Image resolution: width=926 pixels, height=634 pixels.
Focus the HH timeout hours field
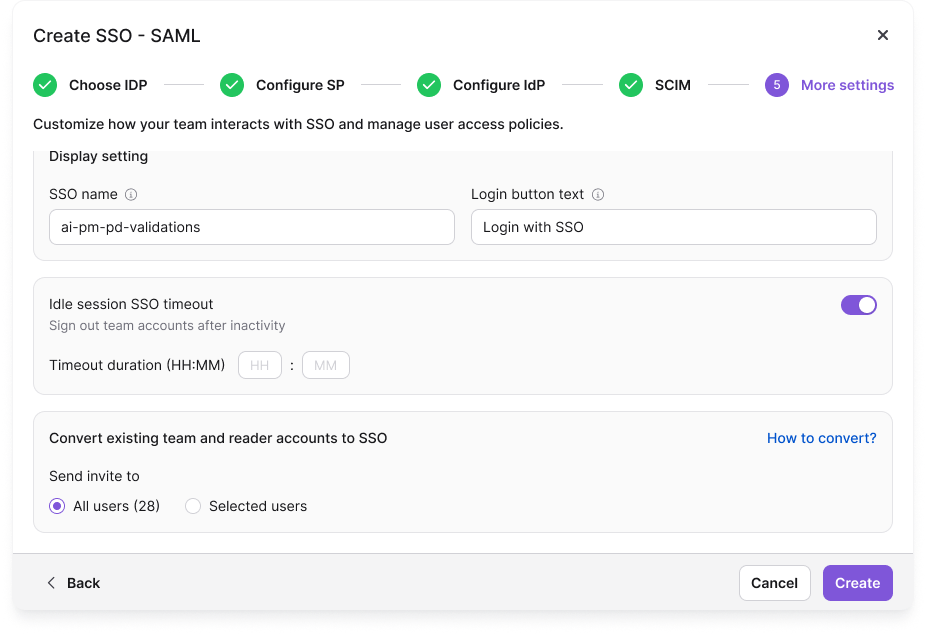coord(260,365)
